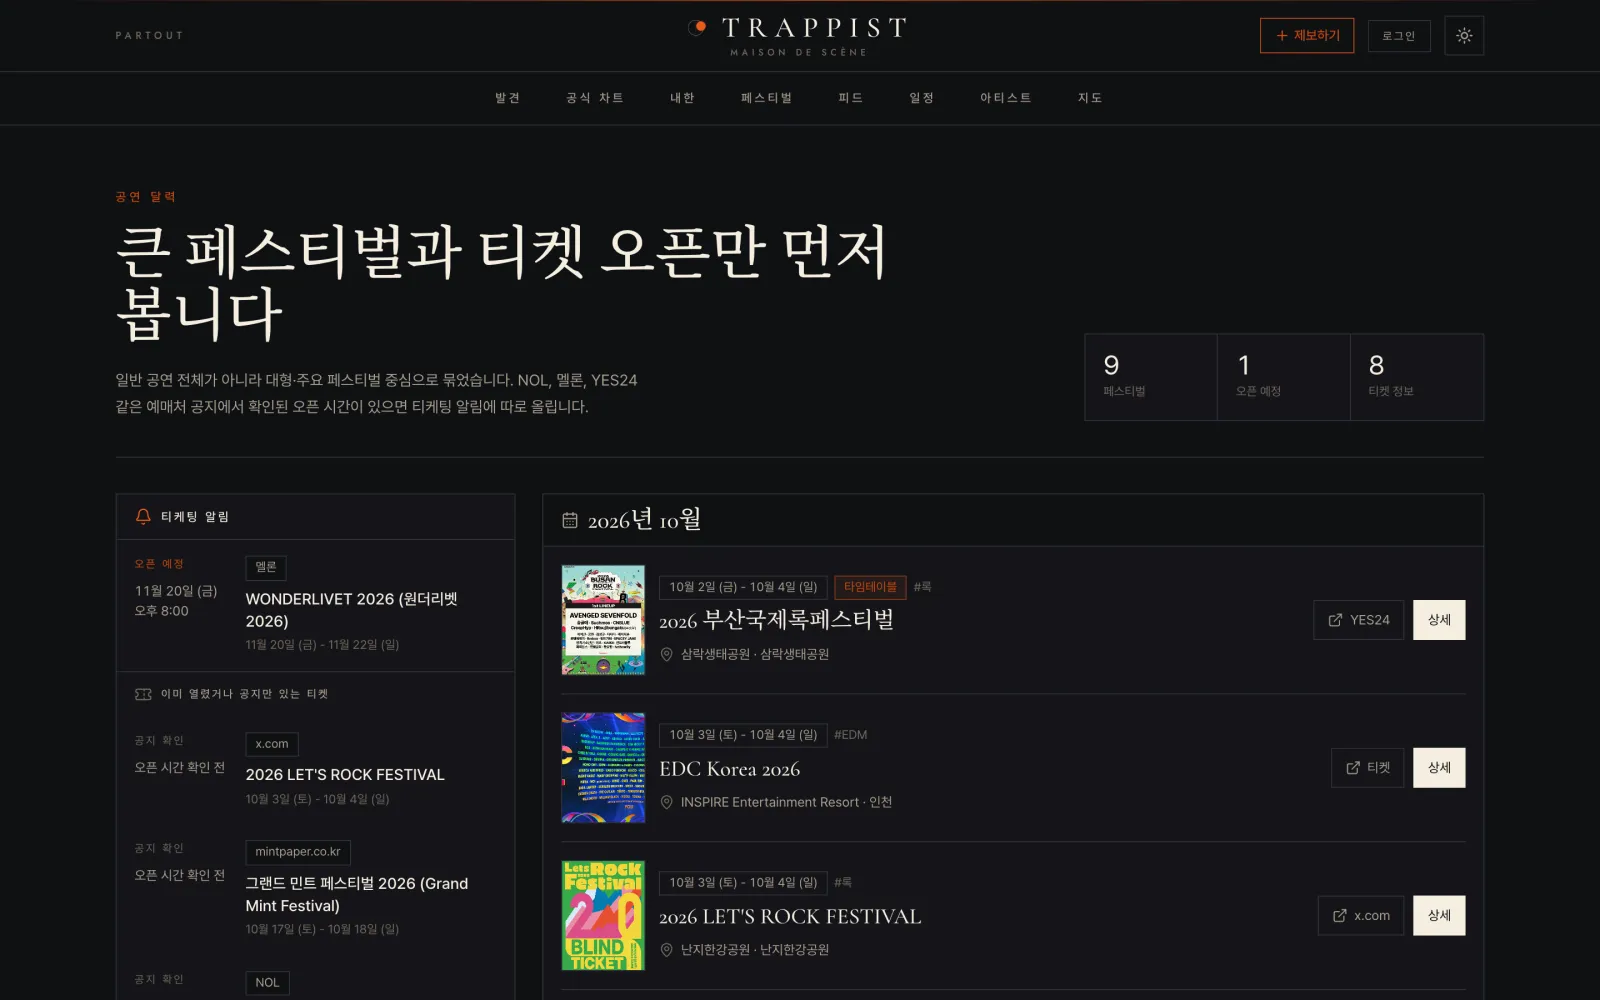Viewport: 1600px width, 1000px height.
Task: Click the ticket icon beside 이미 열렸거나 공지만 있는 티켓
Action: pyautogui.click(x=143, y=694)
